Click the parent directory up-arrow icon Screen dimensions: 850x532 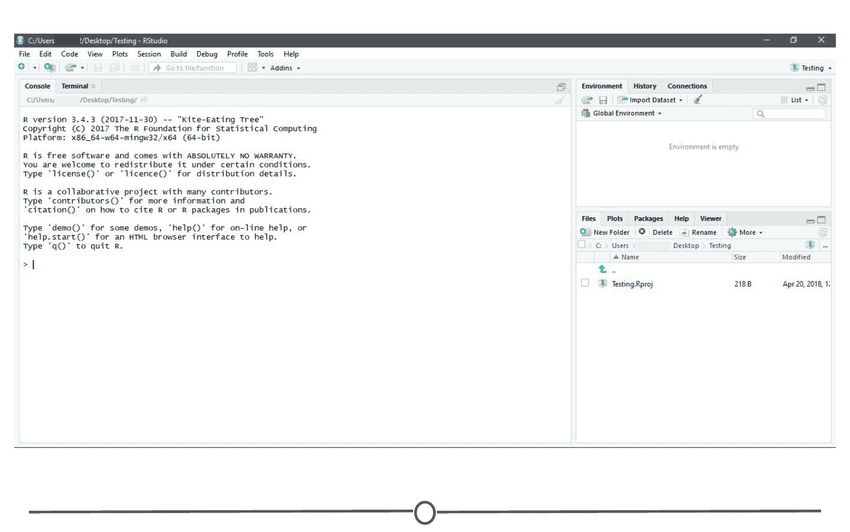(602, 269)
